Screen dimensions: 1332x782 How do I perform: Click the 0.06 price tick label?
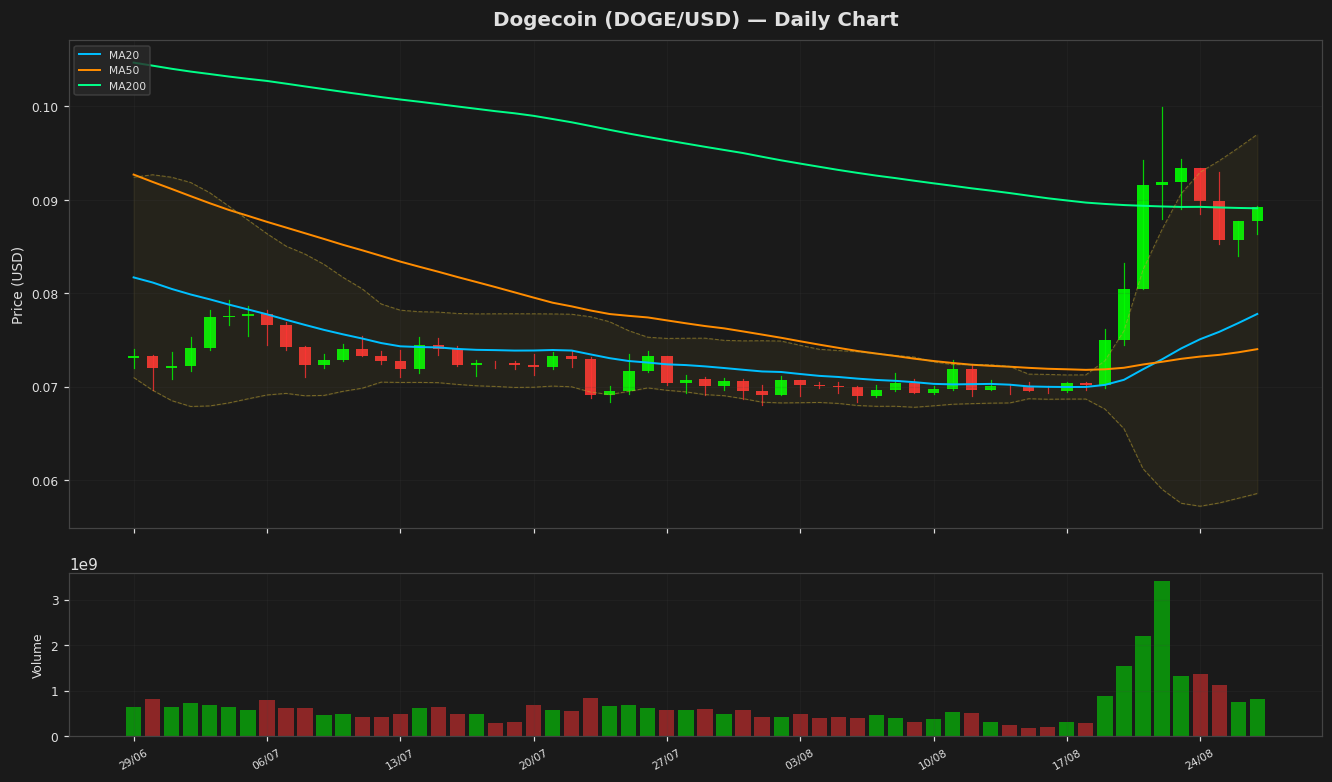(46, 481)
